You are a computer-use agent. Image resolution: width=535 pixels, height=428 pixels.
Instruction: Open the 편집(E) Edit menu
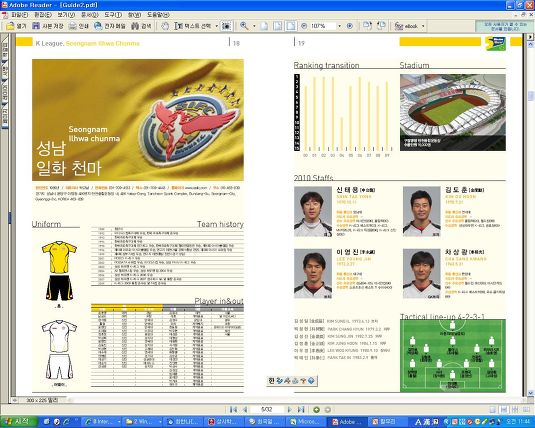[43, 15]
